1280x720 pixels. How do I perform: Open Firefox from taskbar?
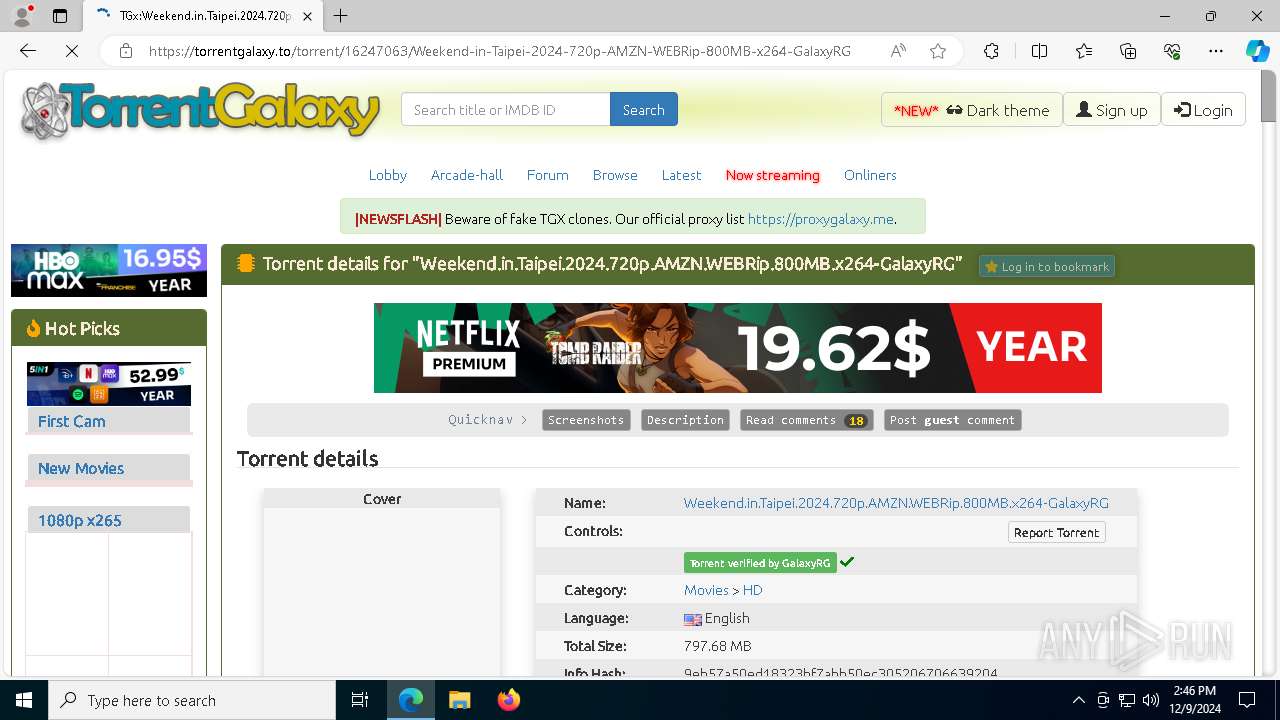pos(508,700)
